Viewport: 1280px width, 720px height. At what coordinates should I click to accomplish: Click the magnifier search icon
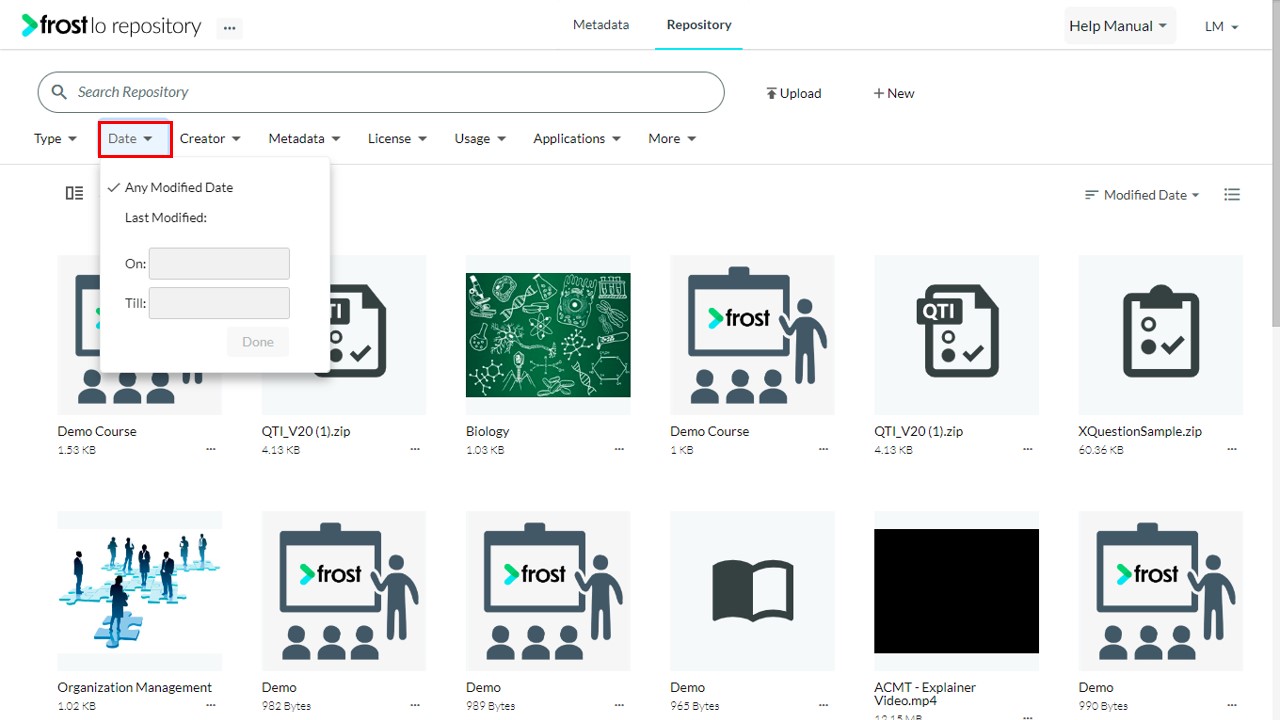tap(59, 92)
